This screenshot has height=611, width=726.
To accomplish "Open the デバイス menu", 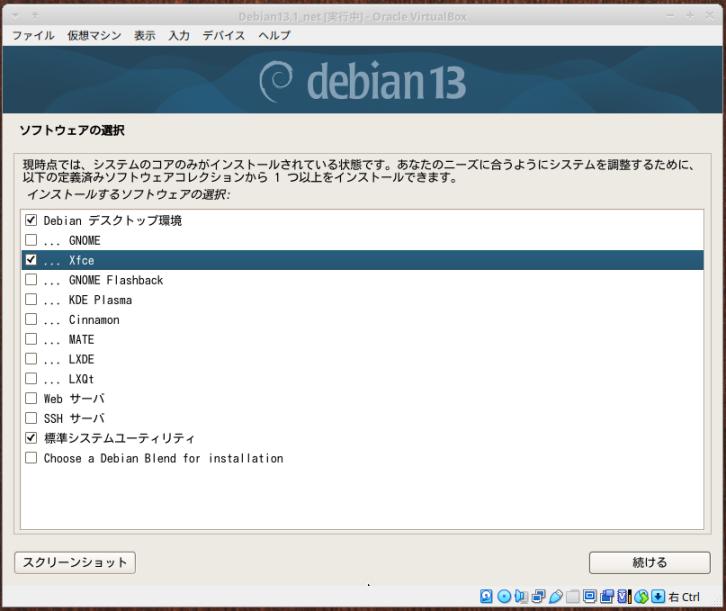I will point(224,35).
